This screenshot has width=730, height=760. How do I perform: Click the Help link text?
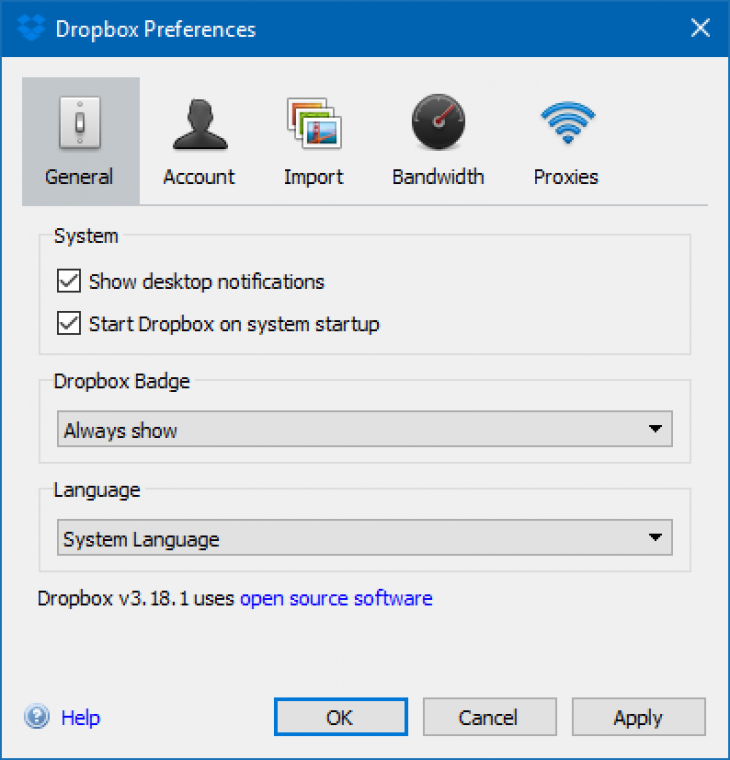point(80,718)
